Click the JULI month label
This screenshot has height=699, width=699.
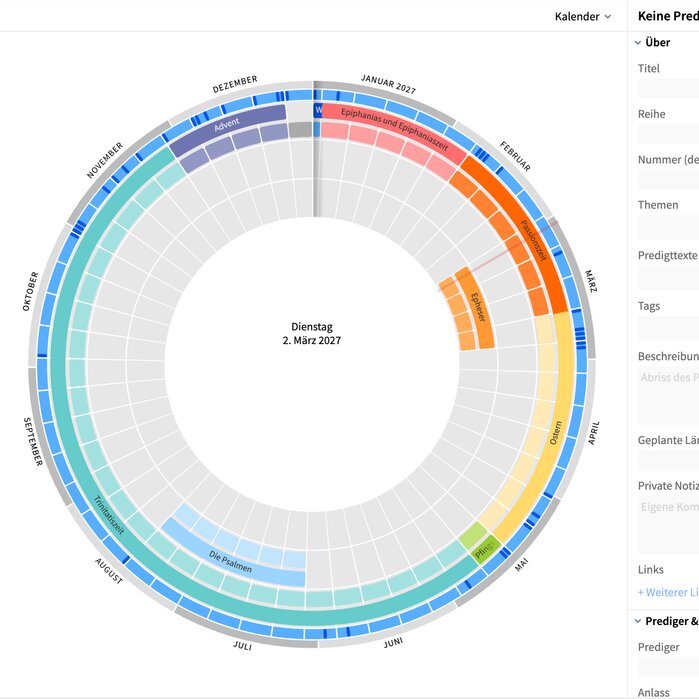[x=243, y=646]
